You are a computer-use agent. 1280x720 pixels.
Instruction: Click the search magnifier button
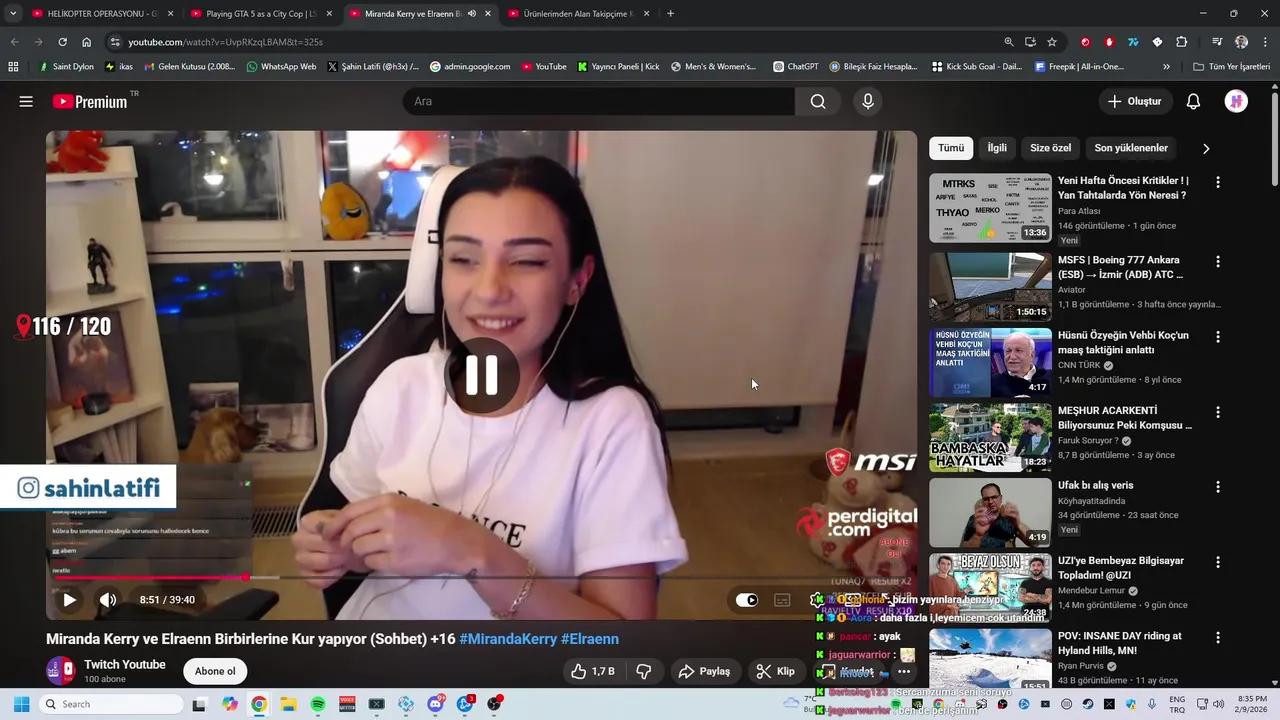coord(818,101)
